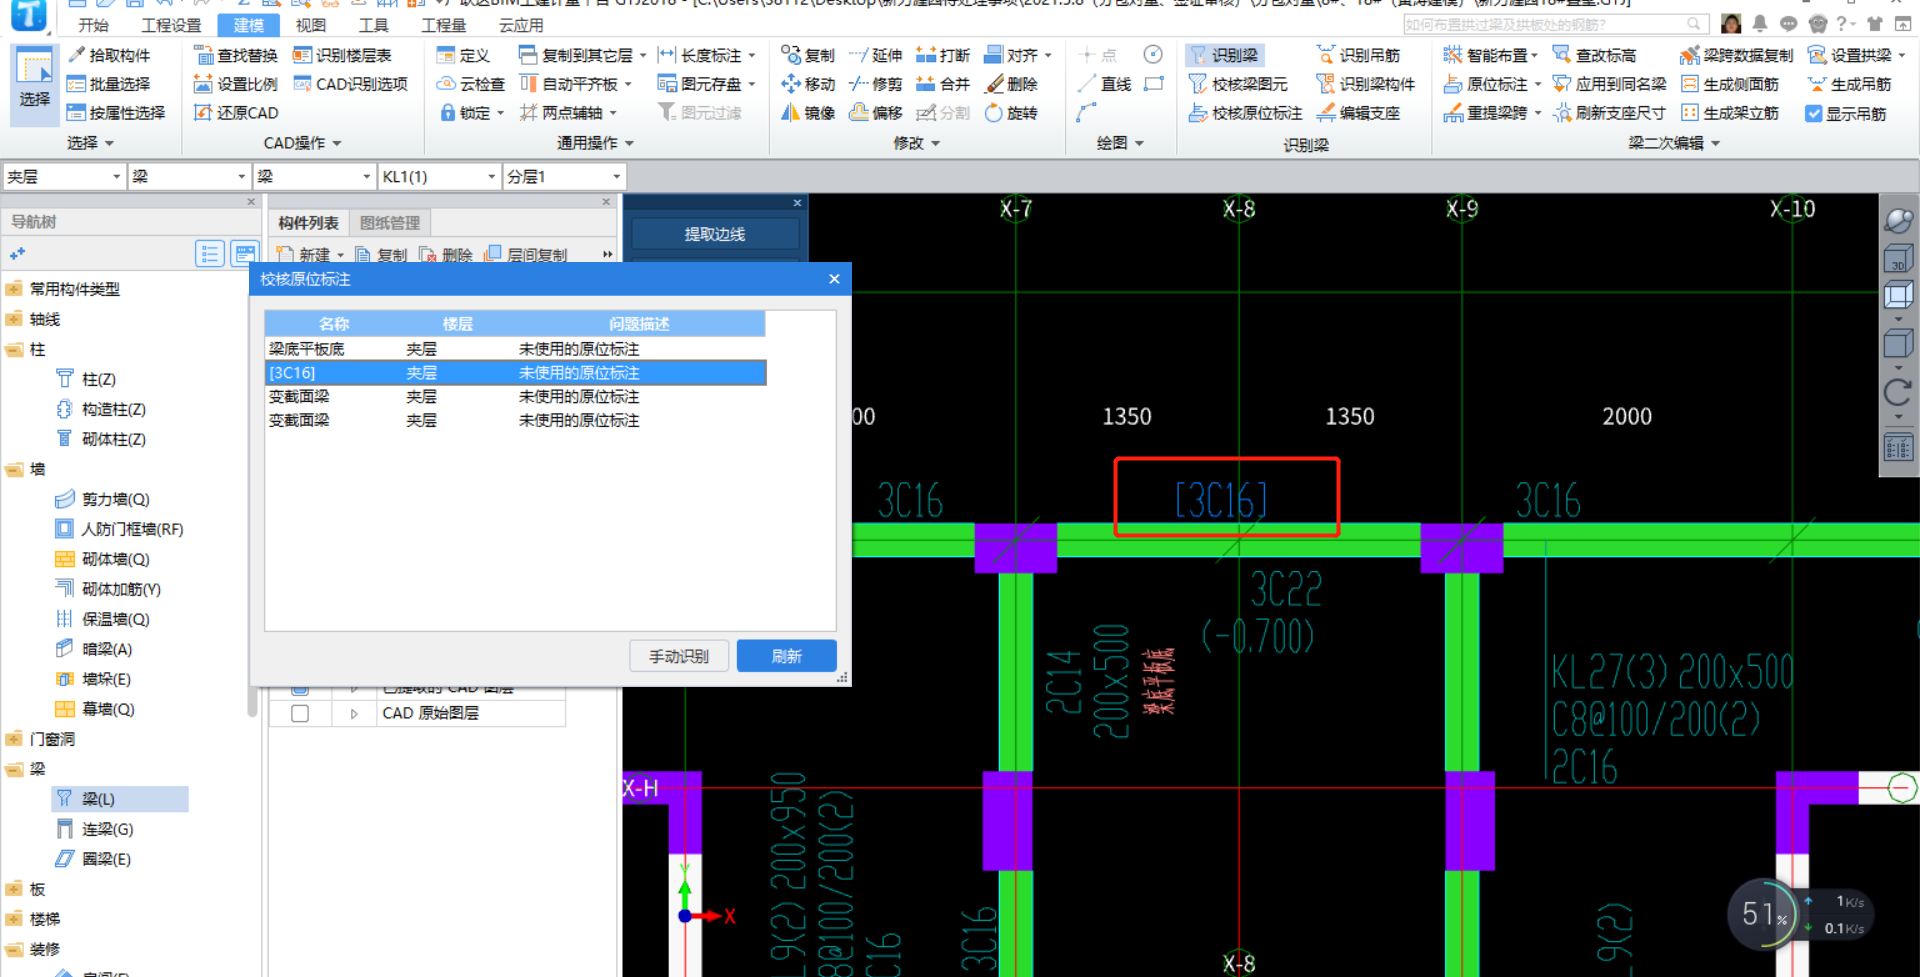This screenshot has height=977, width=1920.
Task: Click the 提取边线 button
Action: tap(714, 234)
